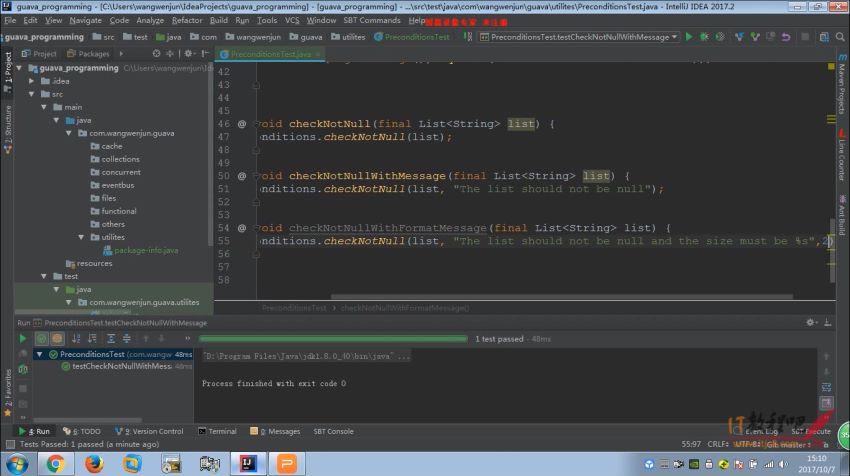Fold the method at line 54

pos(256,228)
